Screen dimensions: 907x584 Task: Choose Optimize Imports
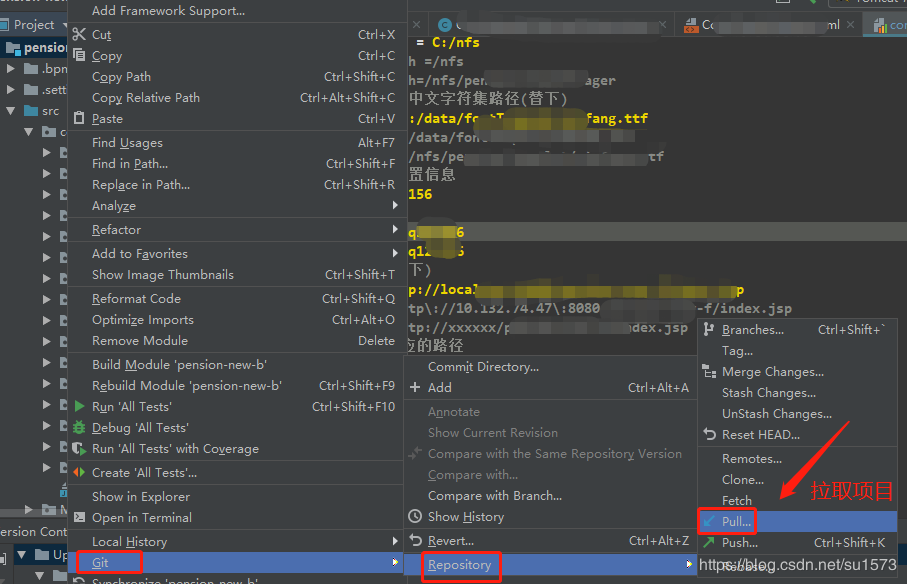point(237,319)
